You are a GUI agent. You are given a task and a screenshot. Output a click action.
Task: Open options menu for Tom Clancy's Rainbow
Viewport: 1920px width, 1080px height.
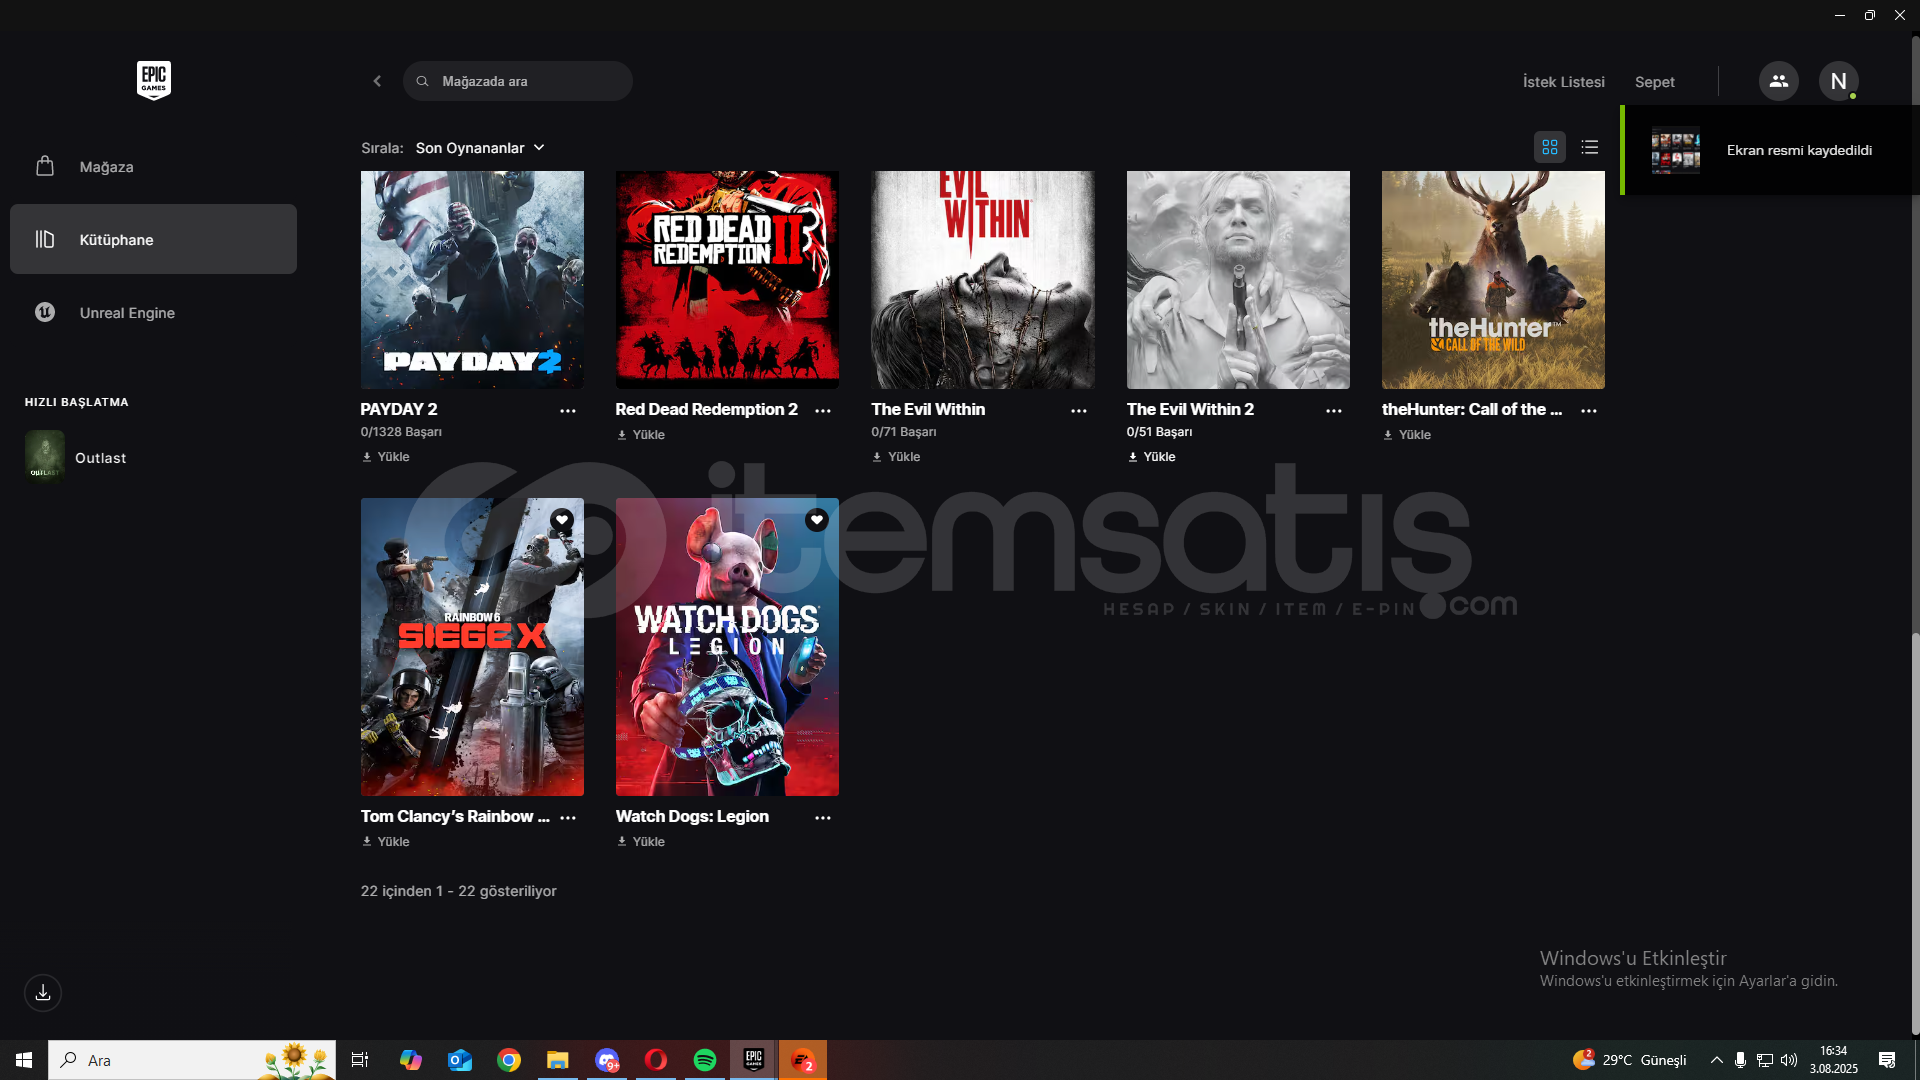[568, 818]
